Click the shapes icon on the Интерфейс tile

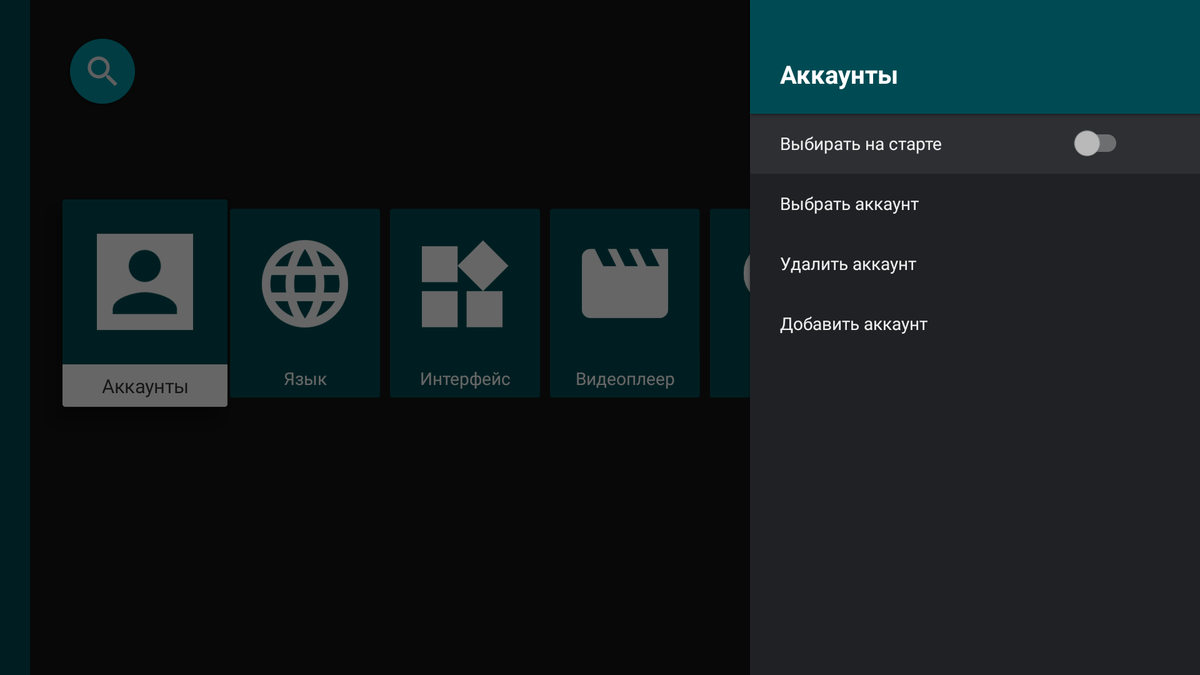coord(464,283)
